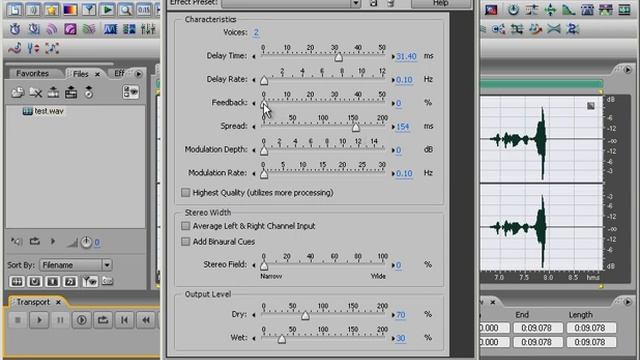Click the Dry output value 70
Image resolution: width=640 pixels, height=360 pixels.
[x=401, y=315]
